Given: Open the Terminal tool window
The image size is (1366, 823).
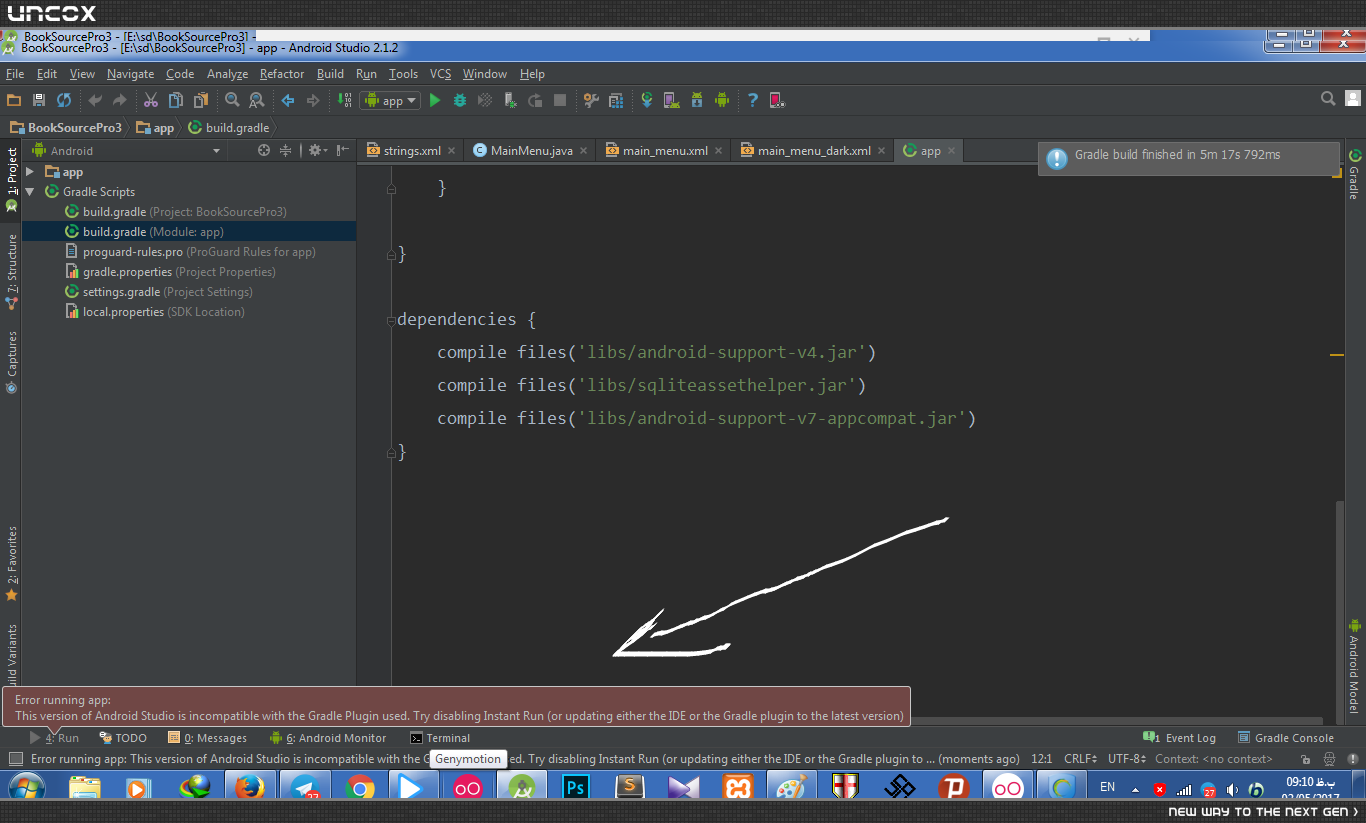Looking at the screenshot, I should pyautogui.click(x=440, y=738).
